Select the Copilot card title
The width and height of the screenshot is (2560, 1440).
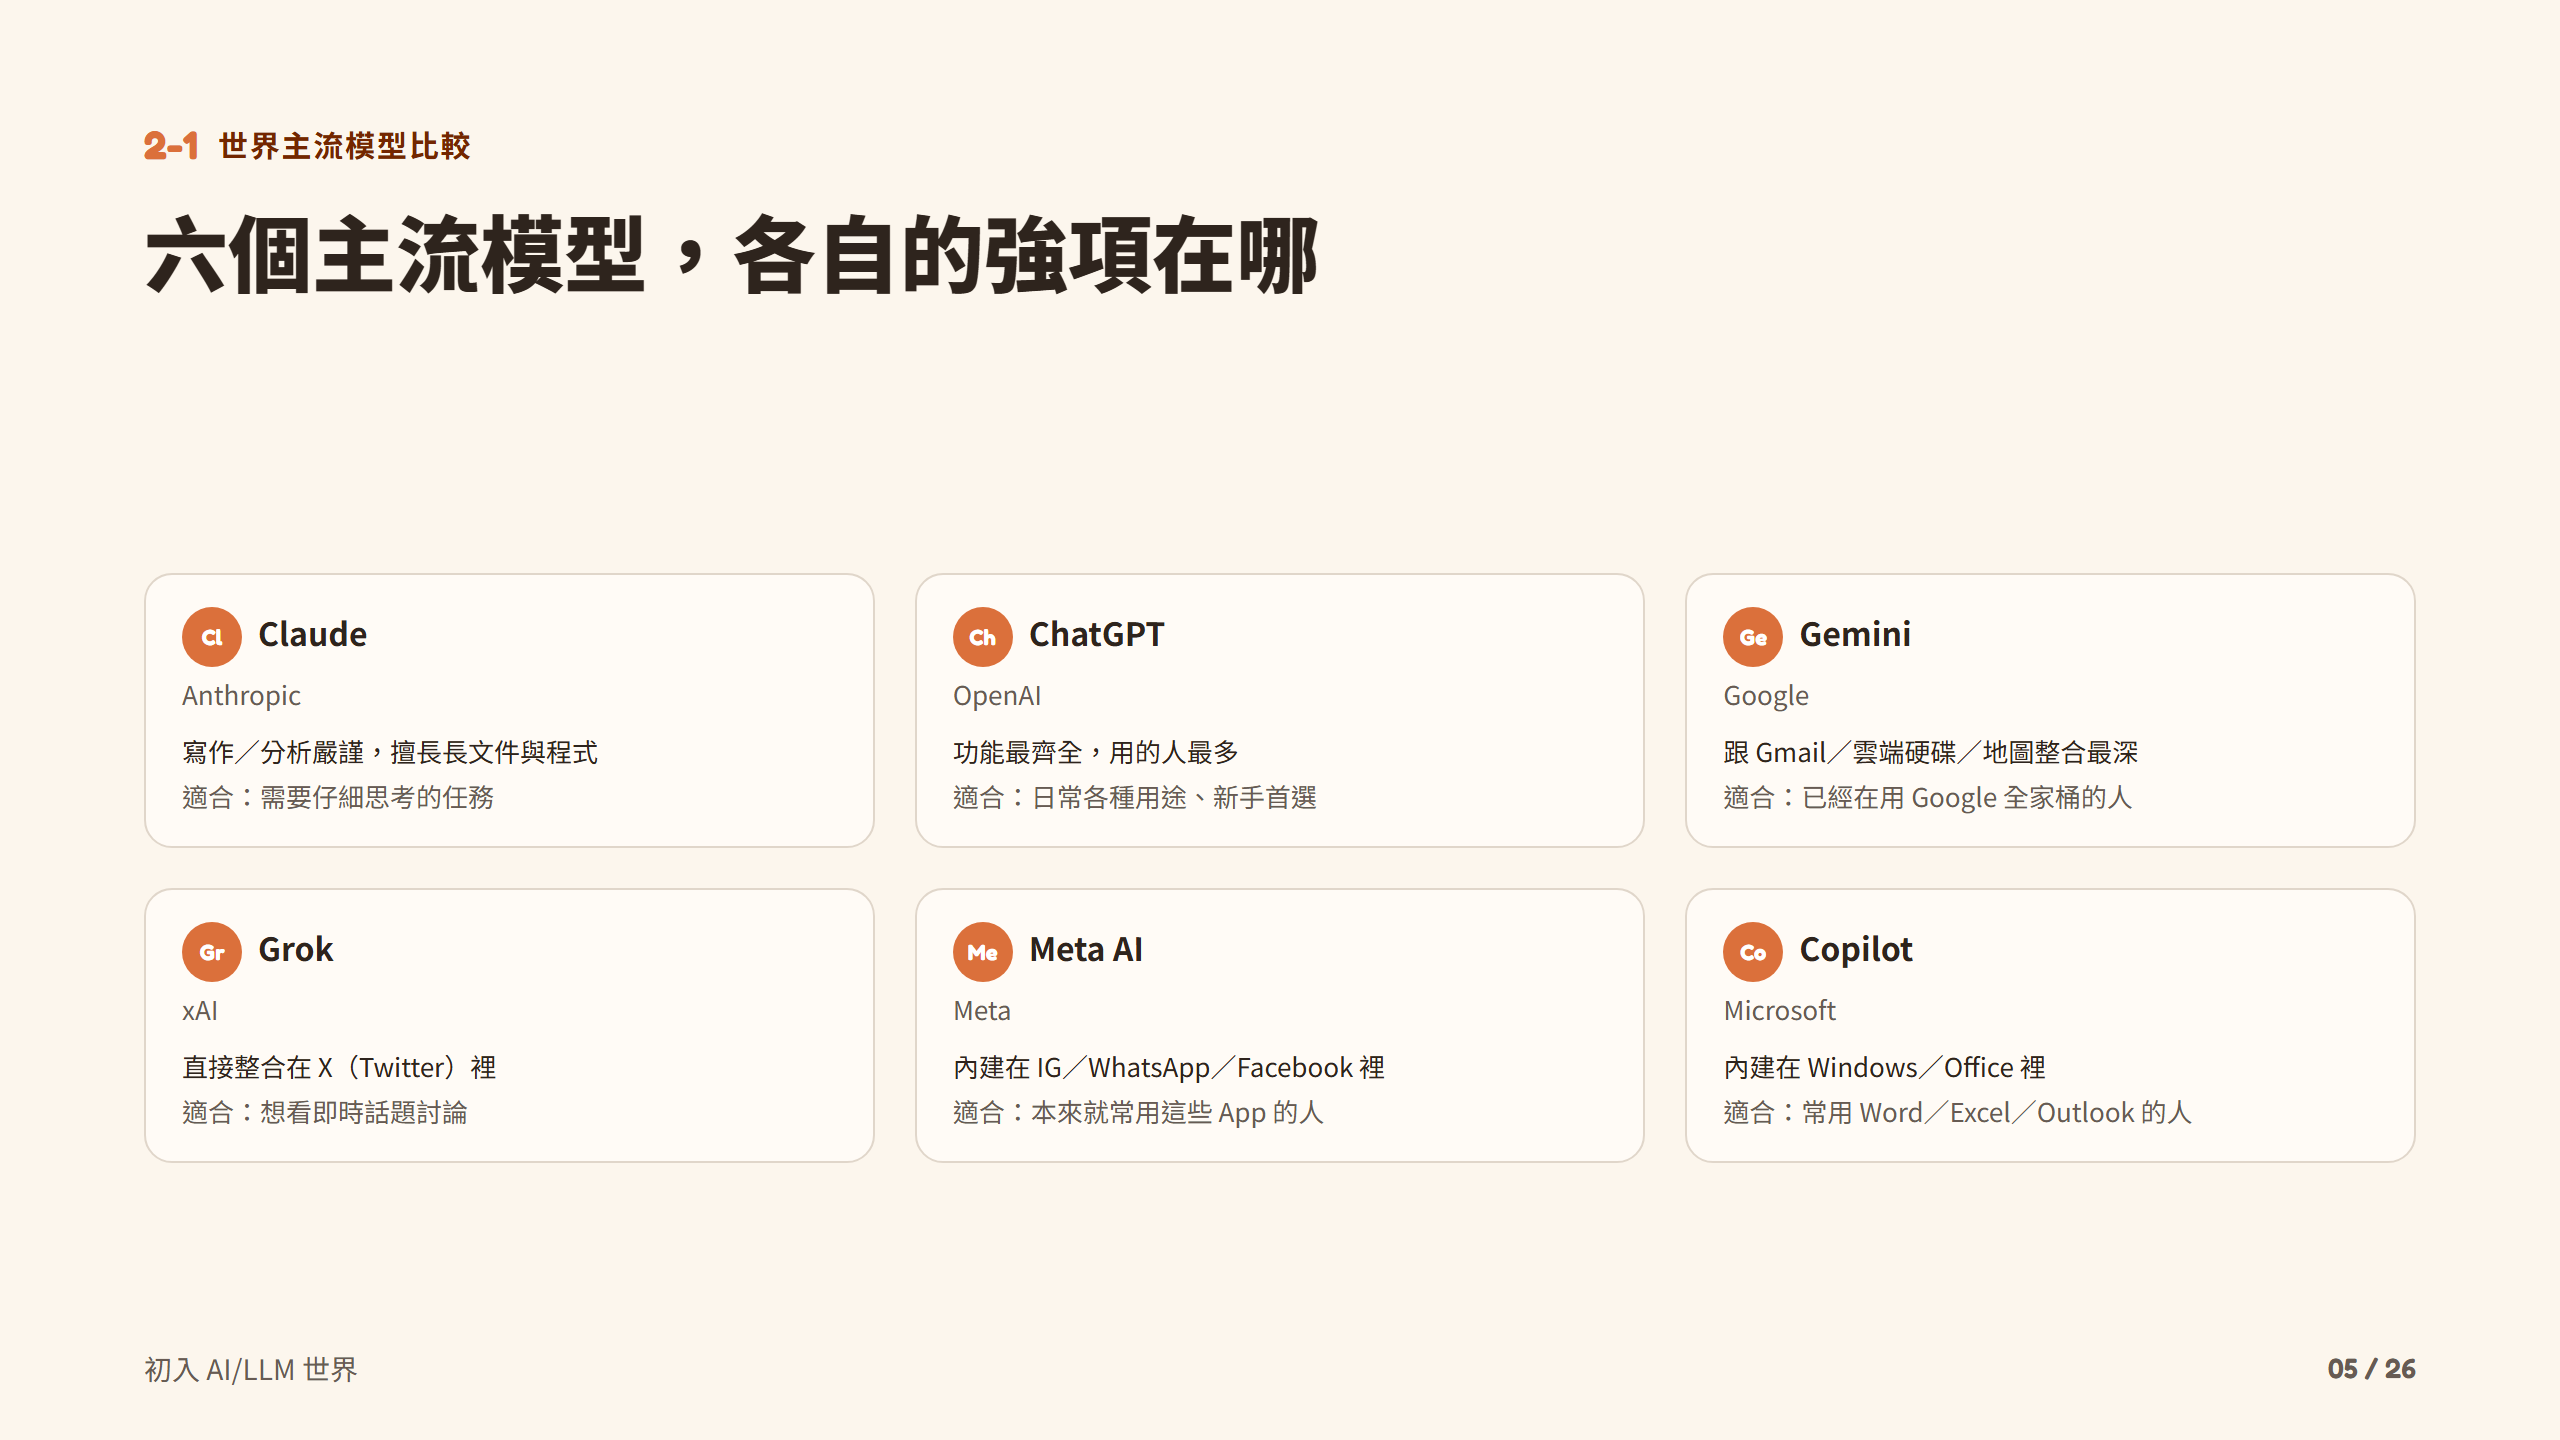(x=1856, y=950)
